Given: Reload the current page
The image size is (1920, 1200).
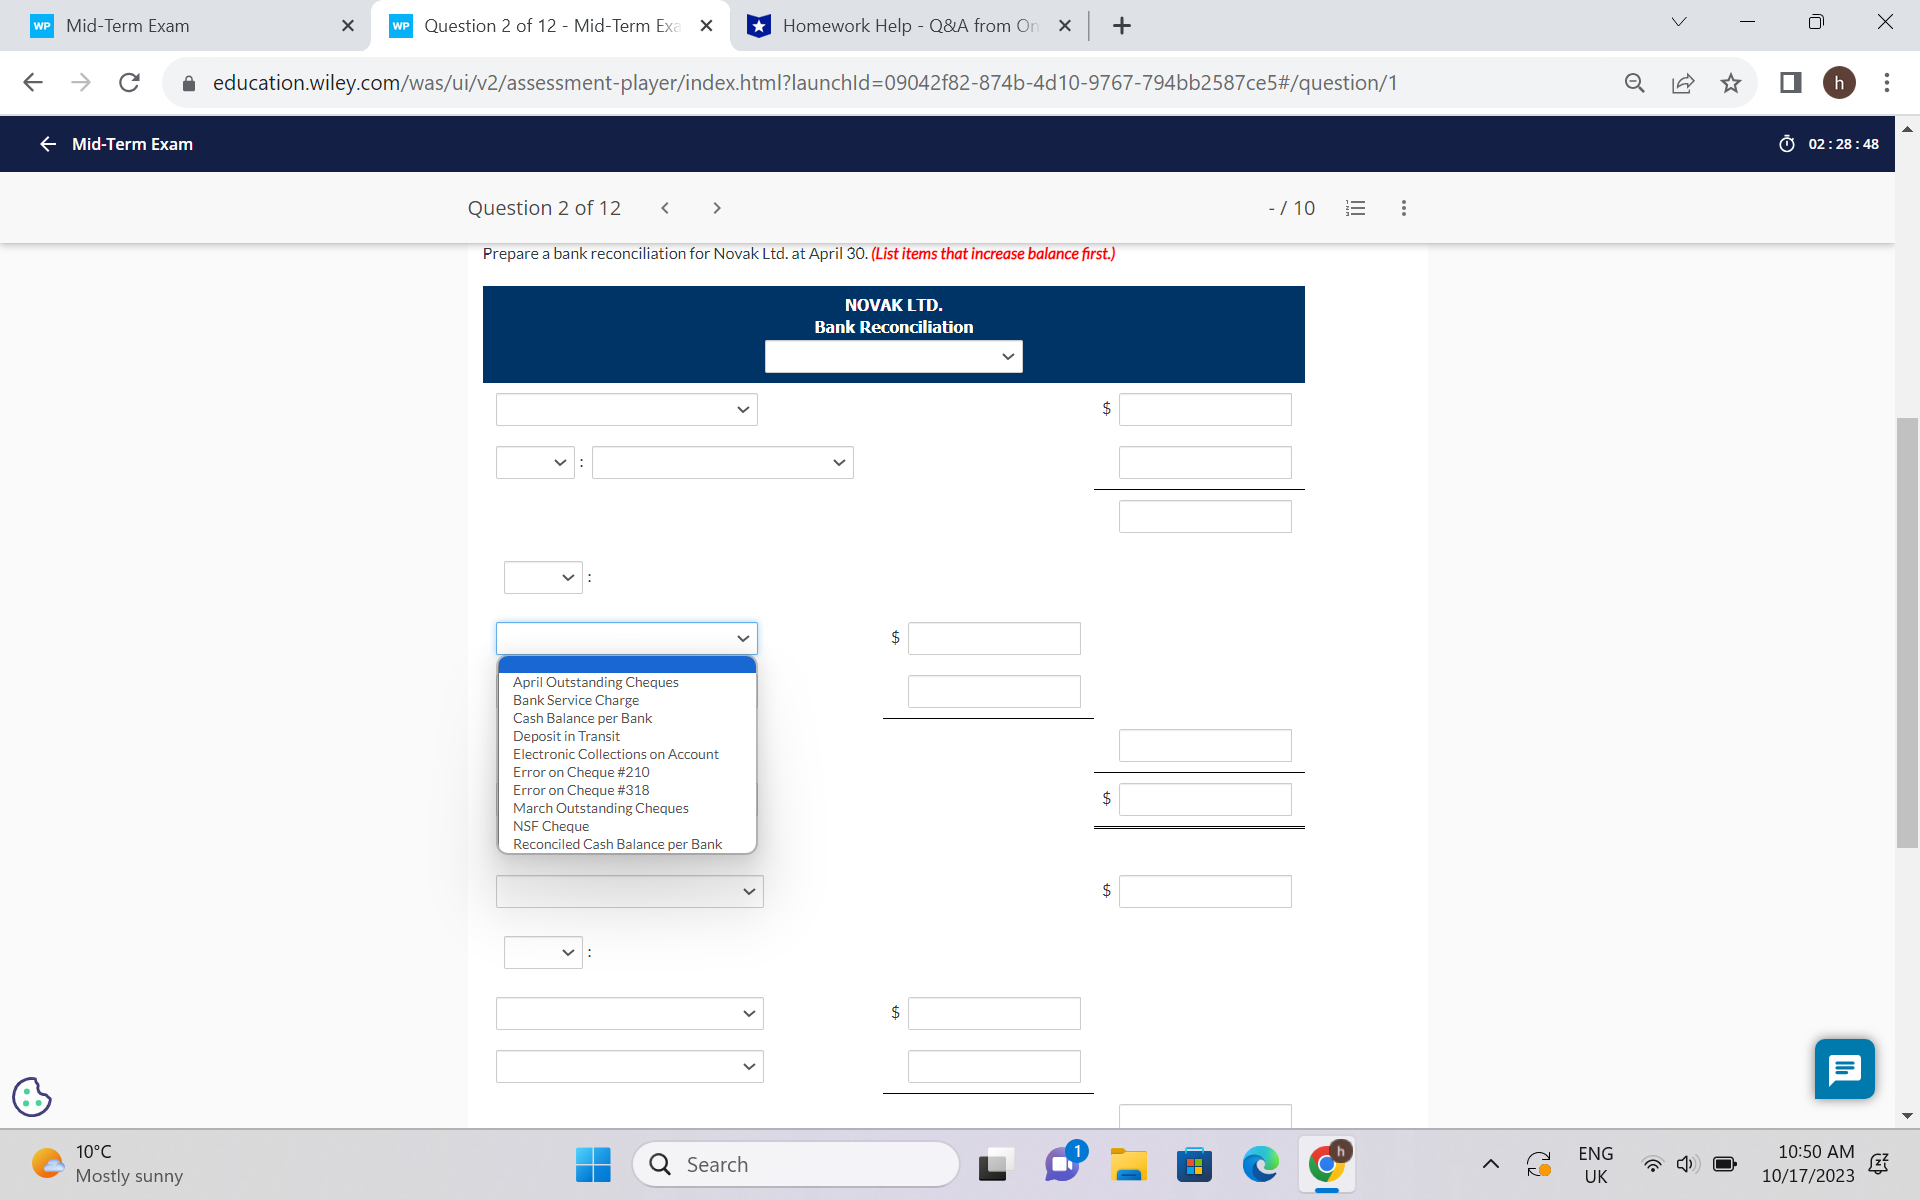Looking at the screenshot, I should (x=129, y=82).
